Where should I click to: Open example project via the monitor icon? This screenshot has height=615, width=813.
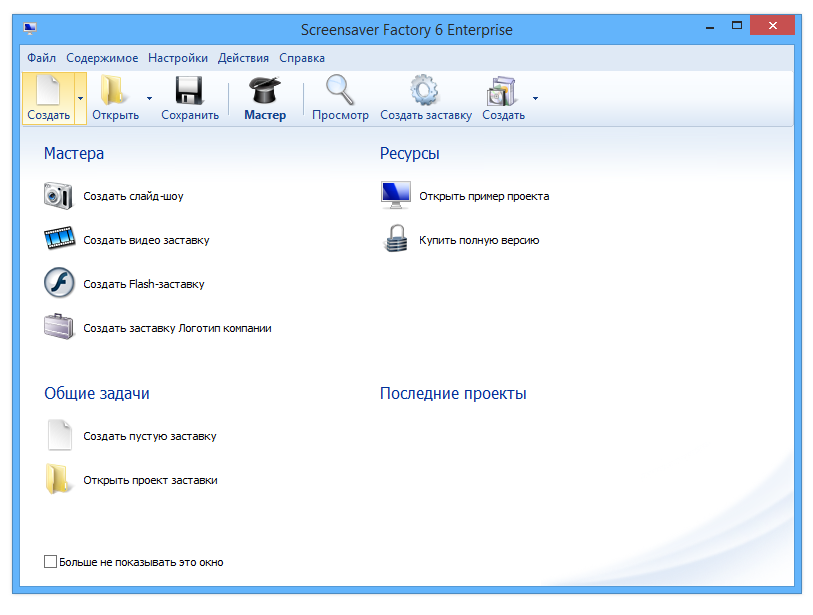pyautogui.click(x=394, y=194)
